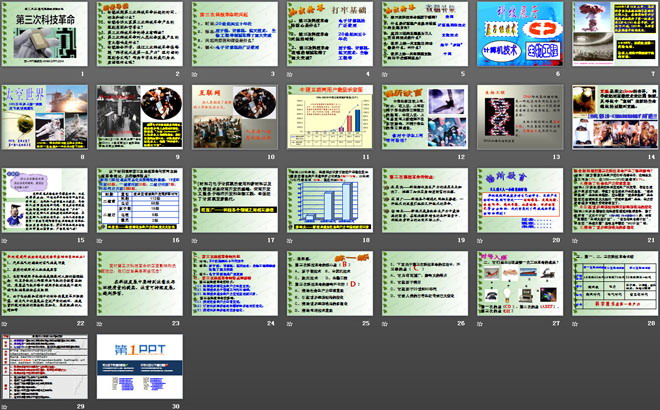The image size is (660, 410).
Task: Click the animation star icon under slide 26
Action: click(x=384, y=324)
